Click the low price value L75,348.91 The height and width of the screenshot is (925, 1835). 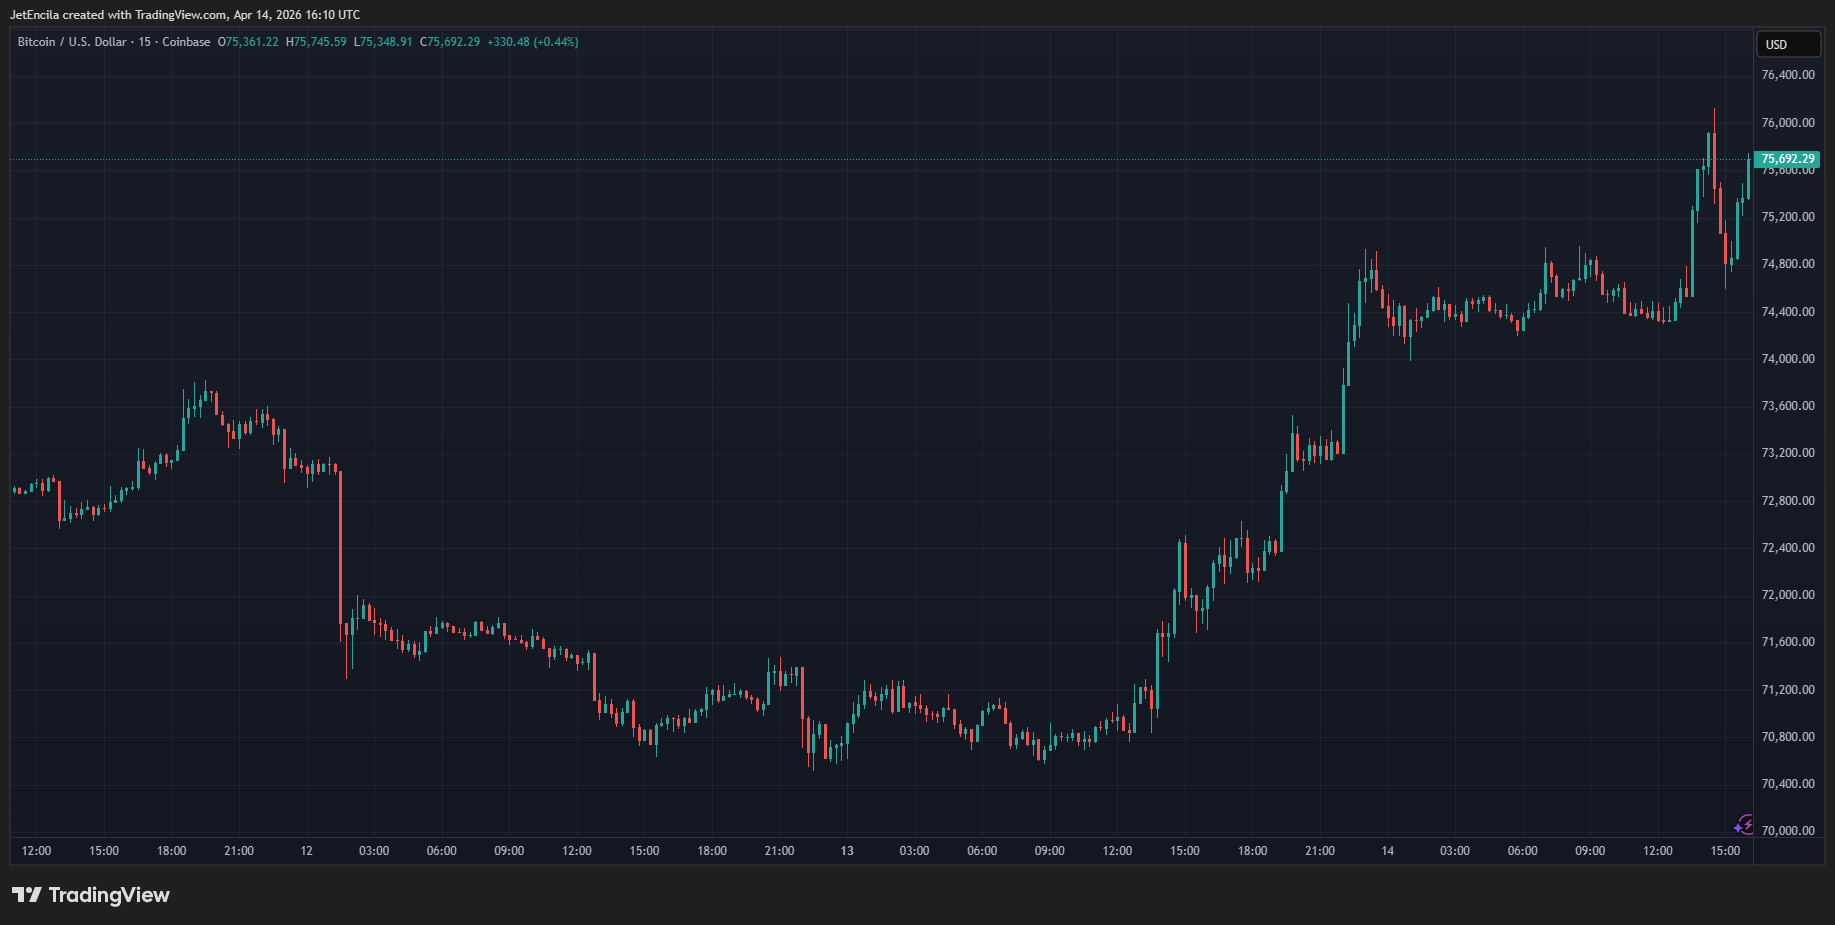pos(383,42)
